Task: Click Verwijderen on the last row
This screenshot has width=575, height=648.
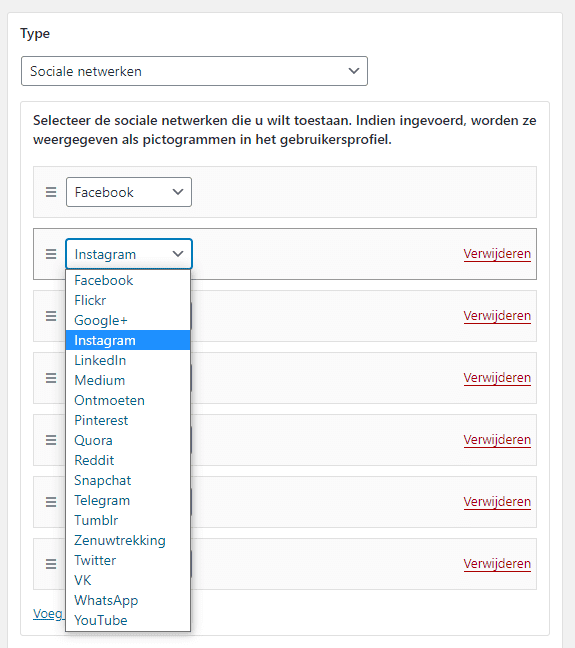Action: point(497,564)
